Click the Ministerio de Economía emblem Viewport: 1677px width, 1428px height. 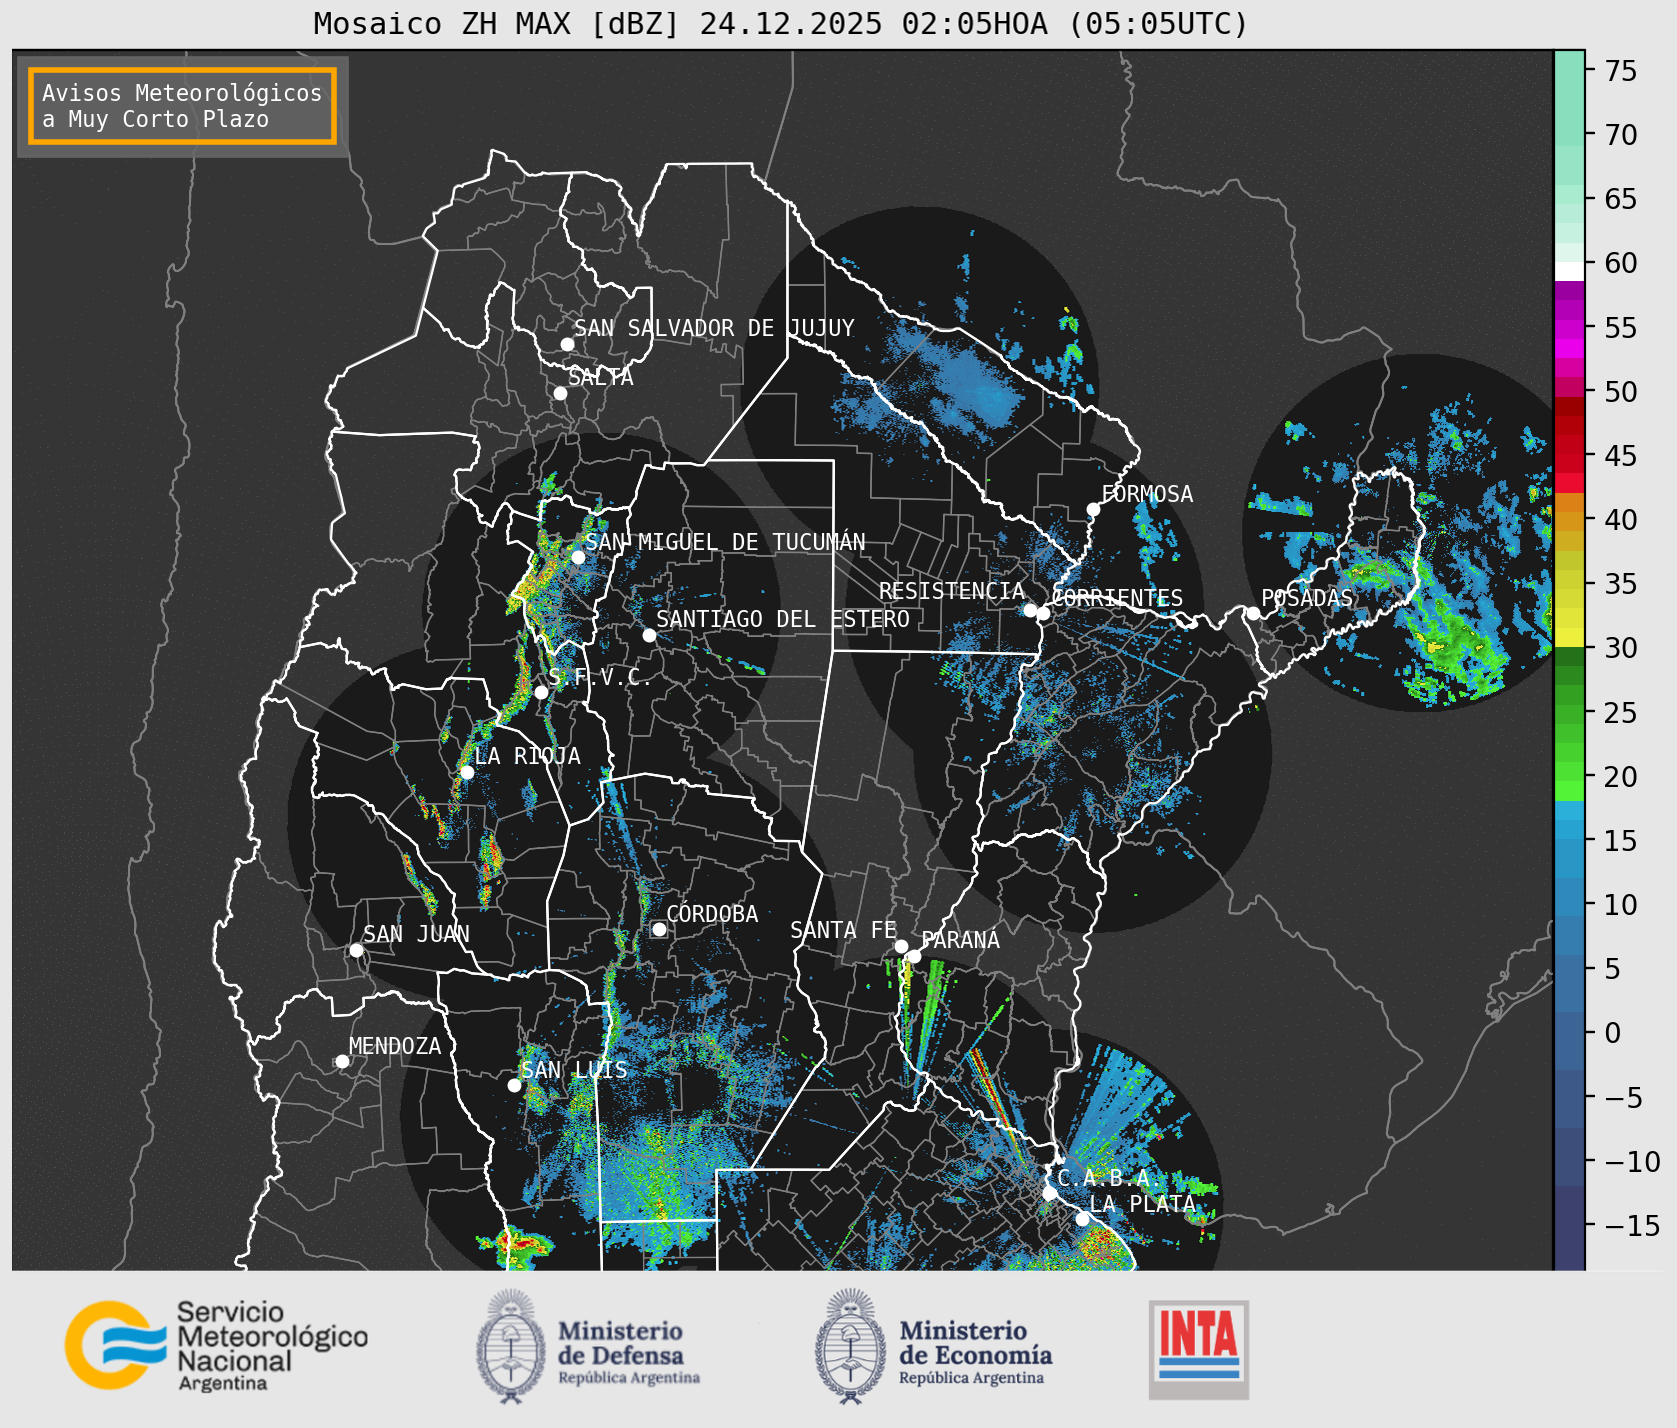pos(852,1346)
